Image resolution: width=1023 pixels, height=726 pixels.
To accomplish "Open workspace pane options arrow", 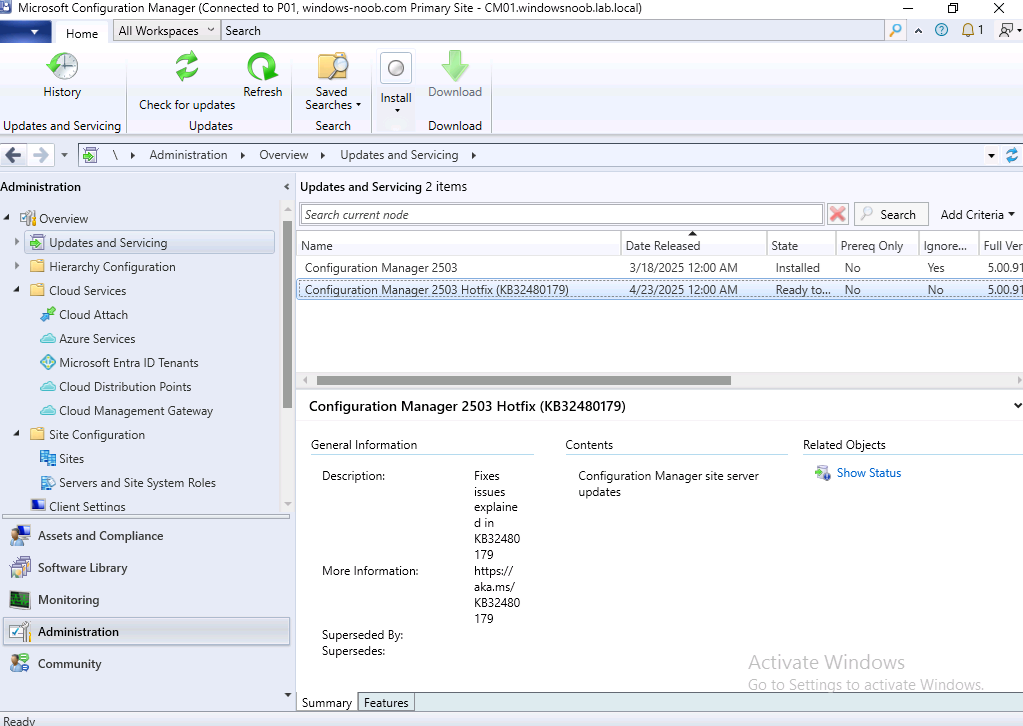I will point(288,695).
